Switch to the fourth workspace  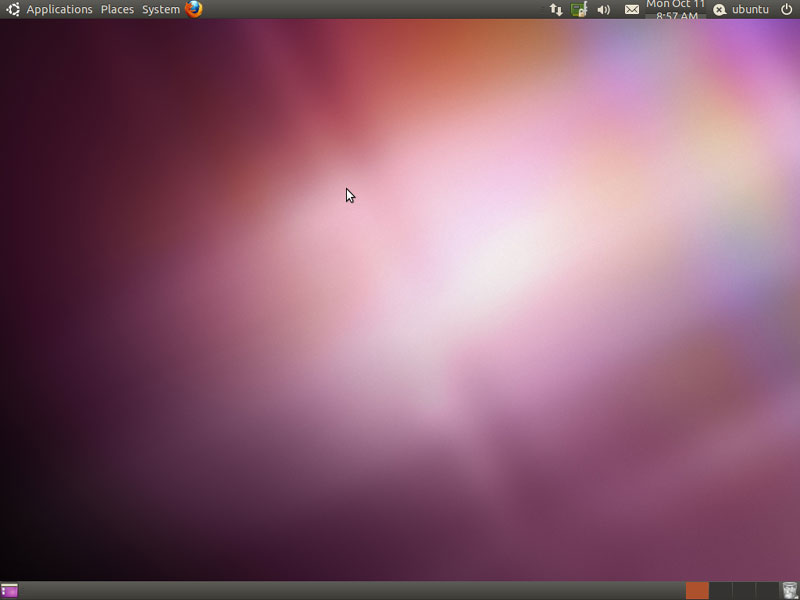(x=767, y=591)
